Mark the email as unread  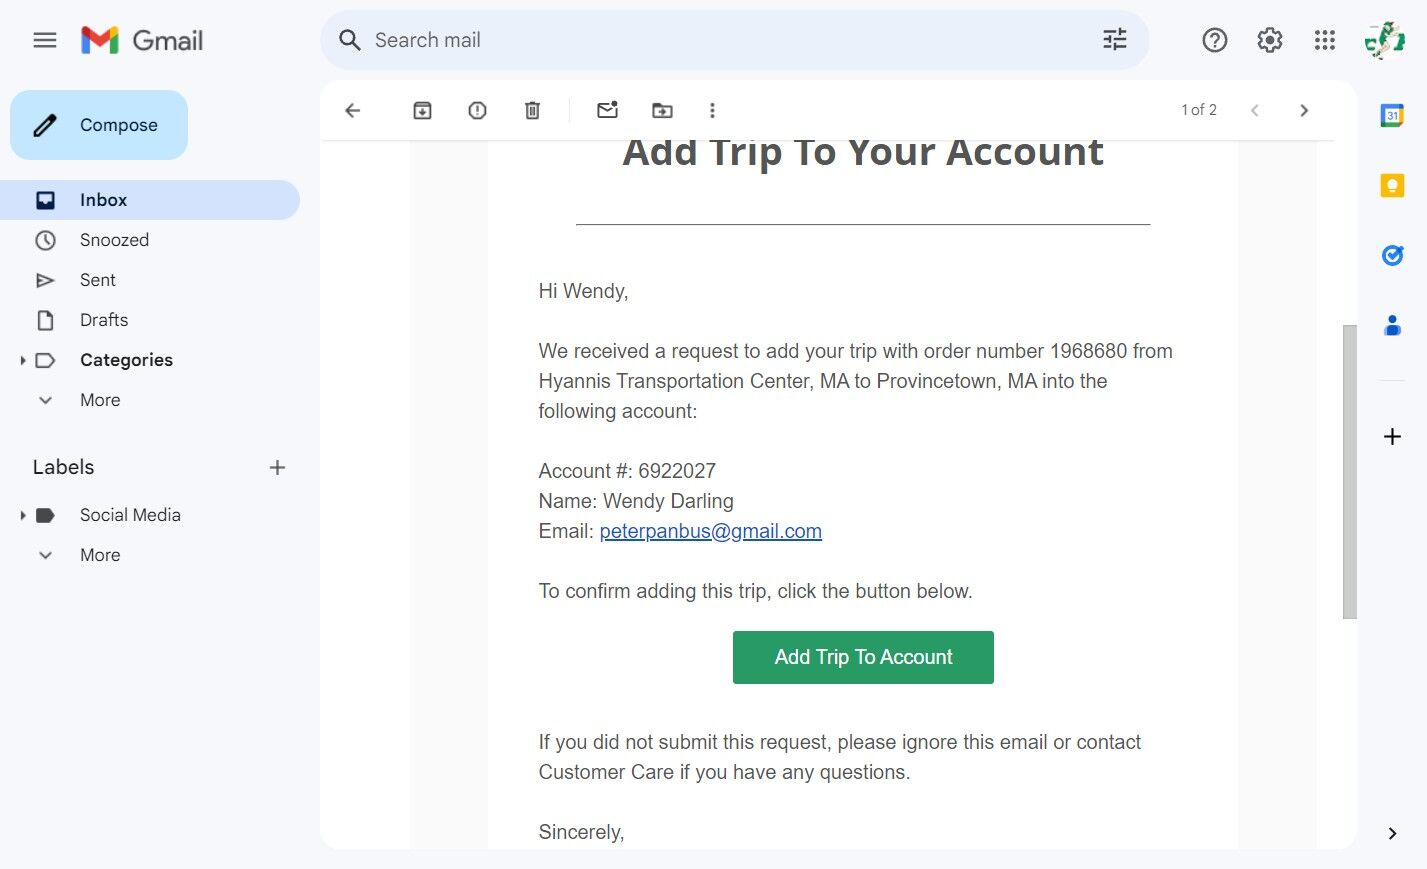pos(607,110)
